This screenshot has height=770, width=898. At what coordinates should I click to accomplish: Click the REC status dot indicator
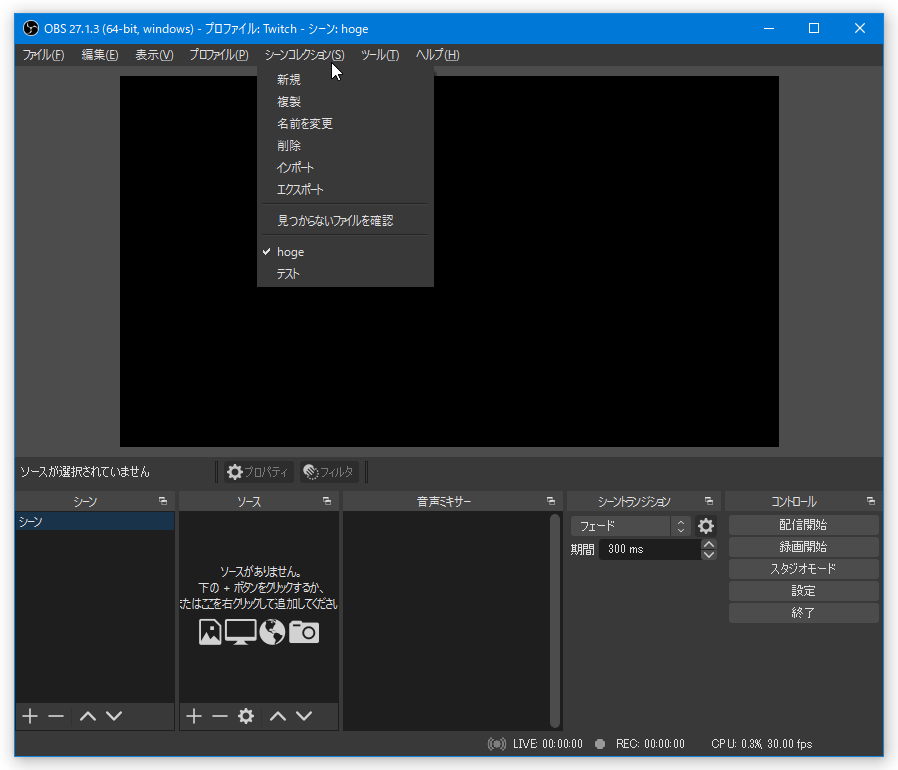click(600, 744)
